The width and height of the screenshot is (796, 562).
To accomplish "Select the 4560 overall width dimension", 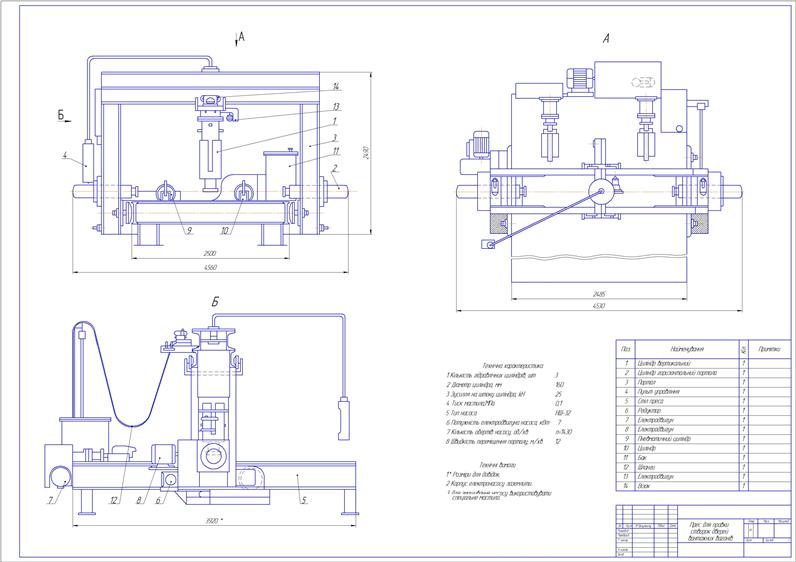I will (x=210, y=267).
